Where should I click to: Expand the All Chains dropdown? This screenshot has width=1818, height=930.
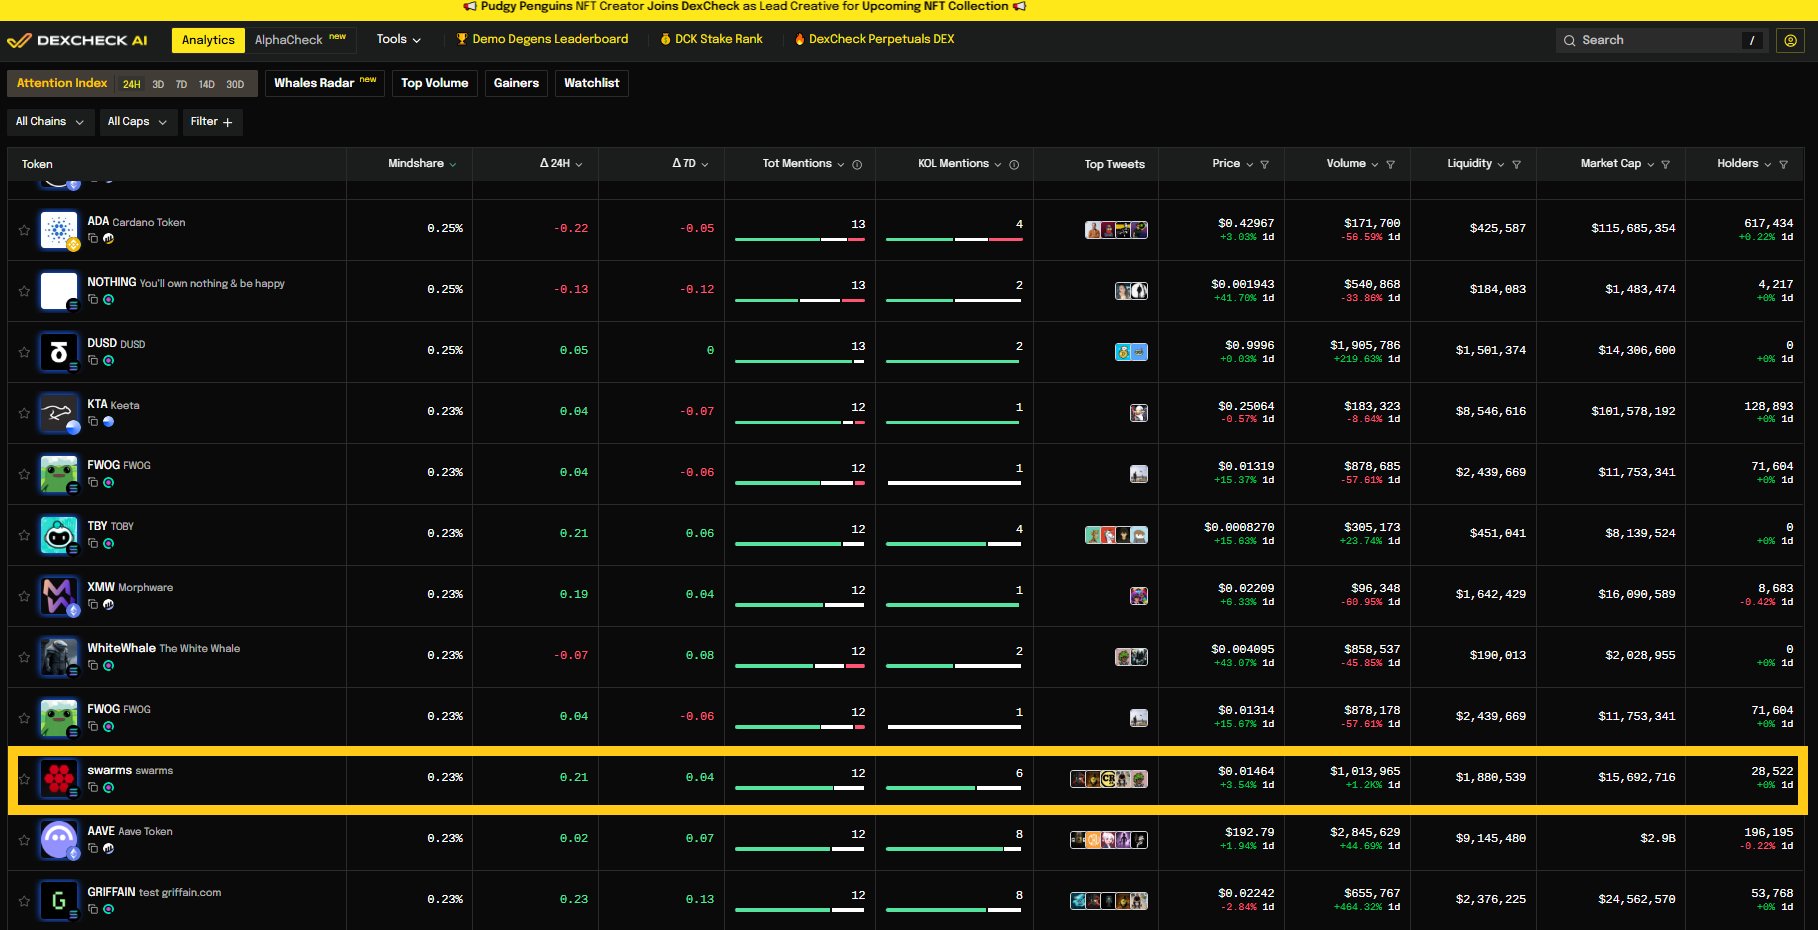coord(50,122)
